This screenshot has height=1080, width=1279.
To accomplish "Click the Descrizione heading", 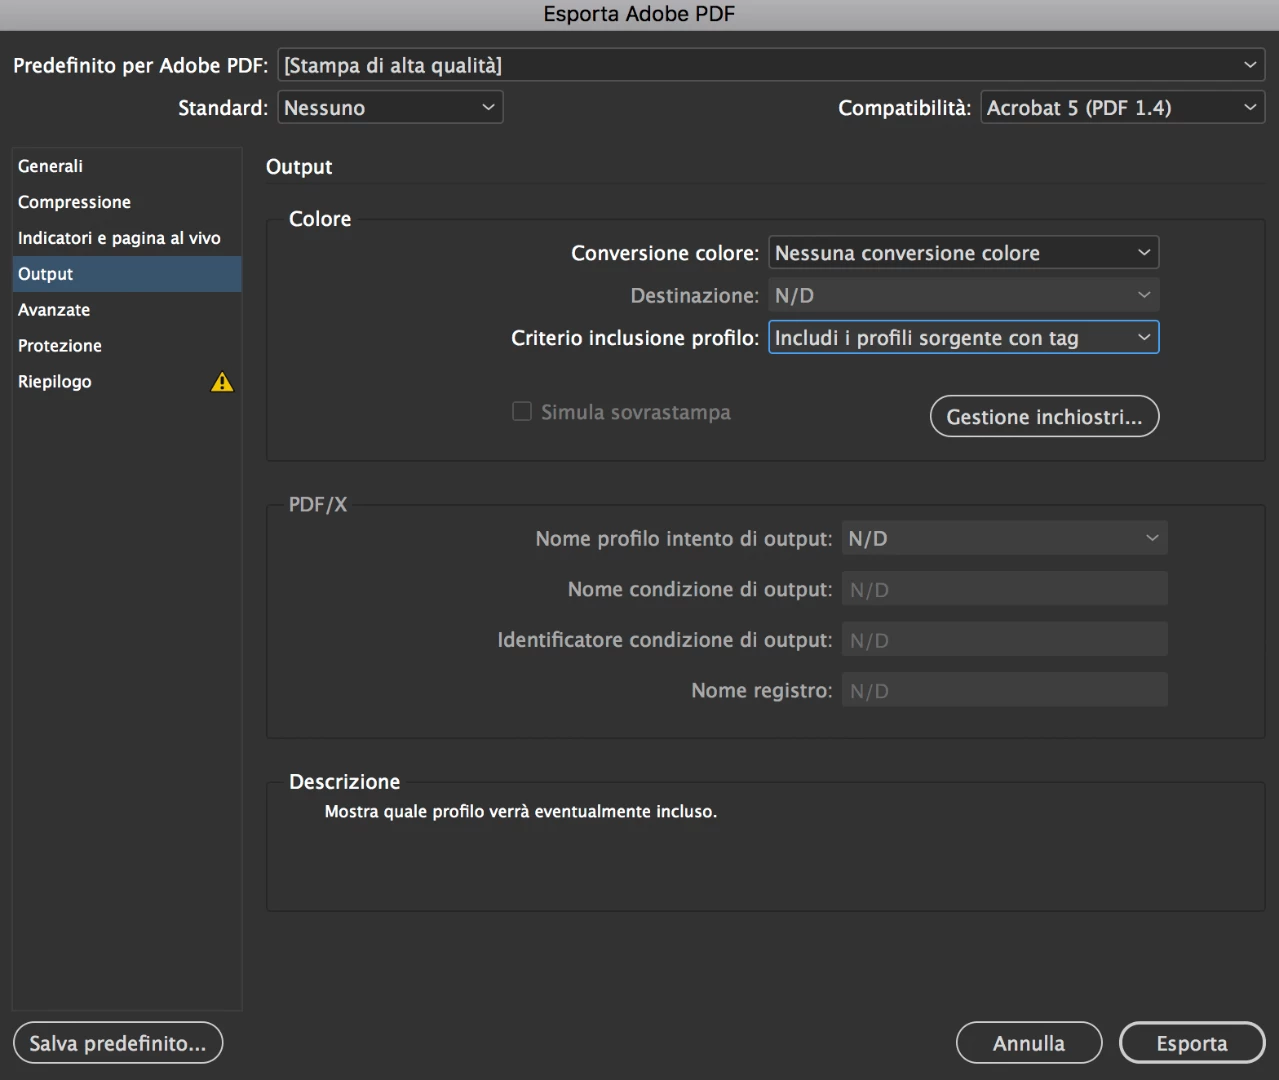I will (344, 782).
